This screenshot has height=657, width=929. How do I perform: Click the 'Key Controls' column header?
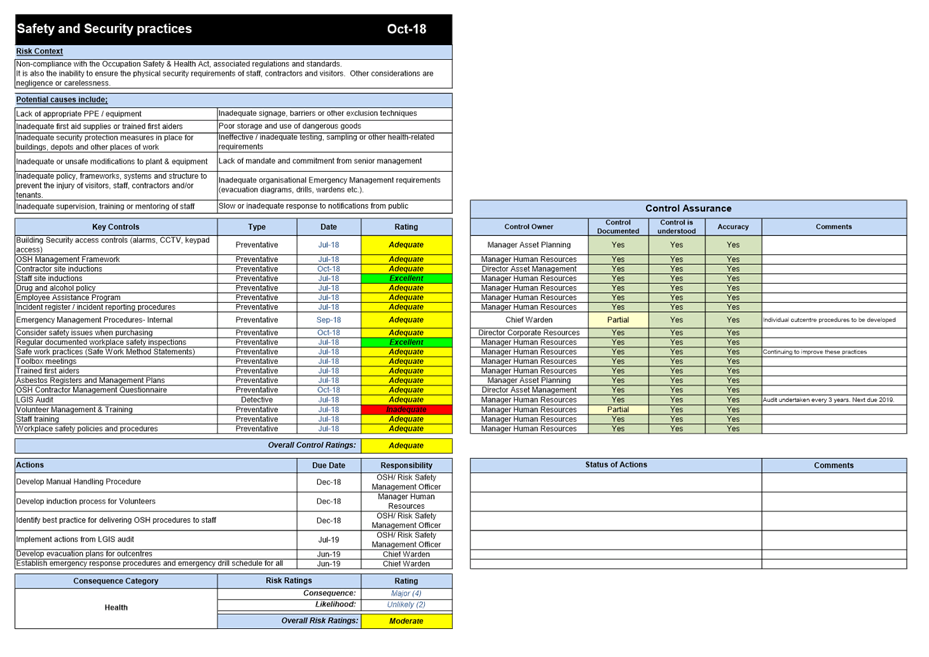point(116,227)
